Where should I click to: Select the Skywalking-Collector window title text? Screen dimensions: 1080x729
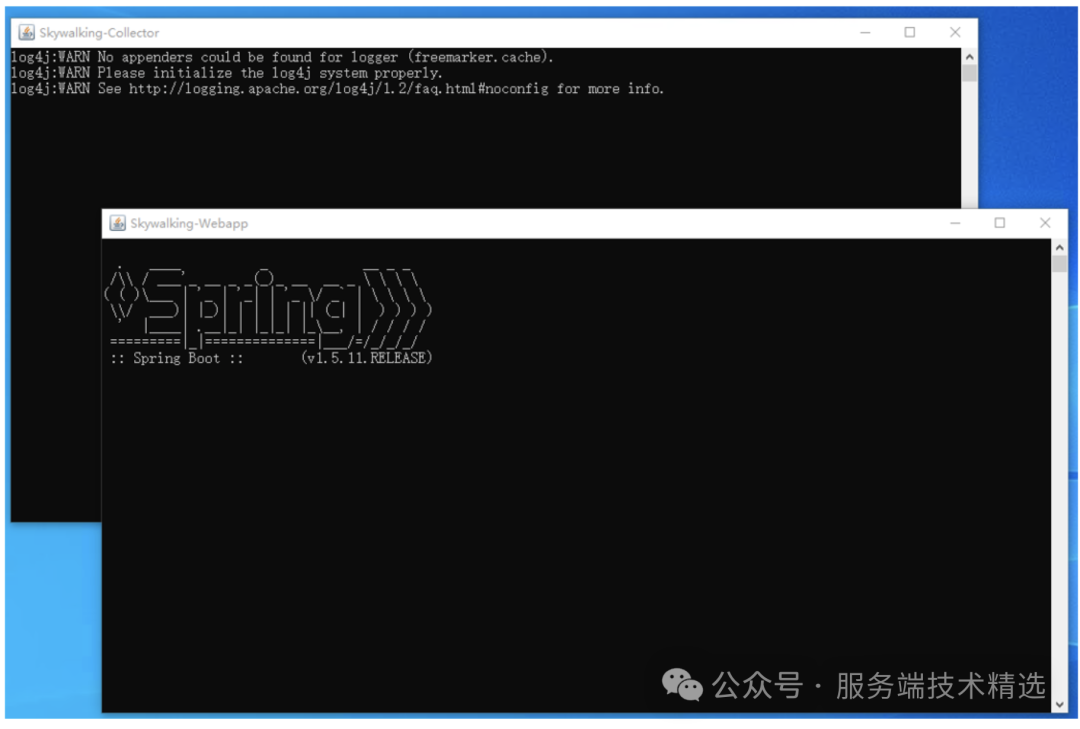99,32
